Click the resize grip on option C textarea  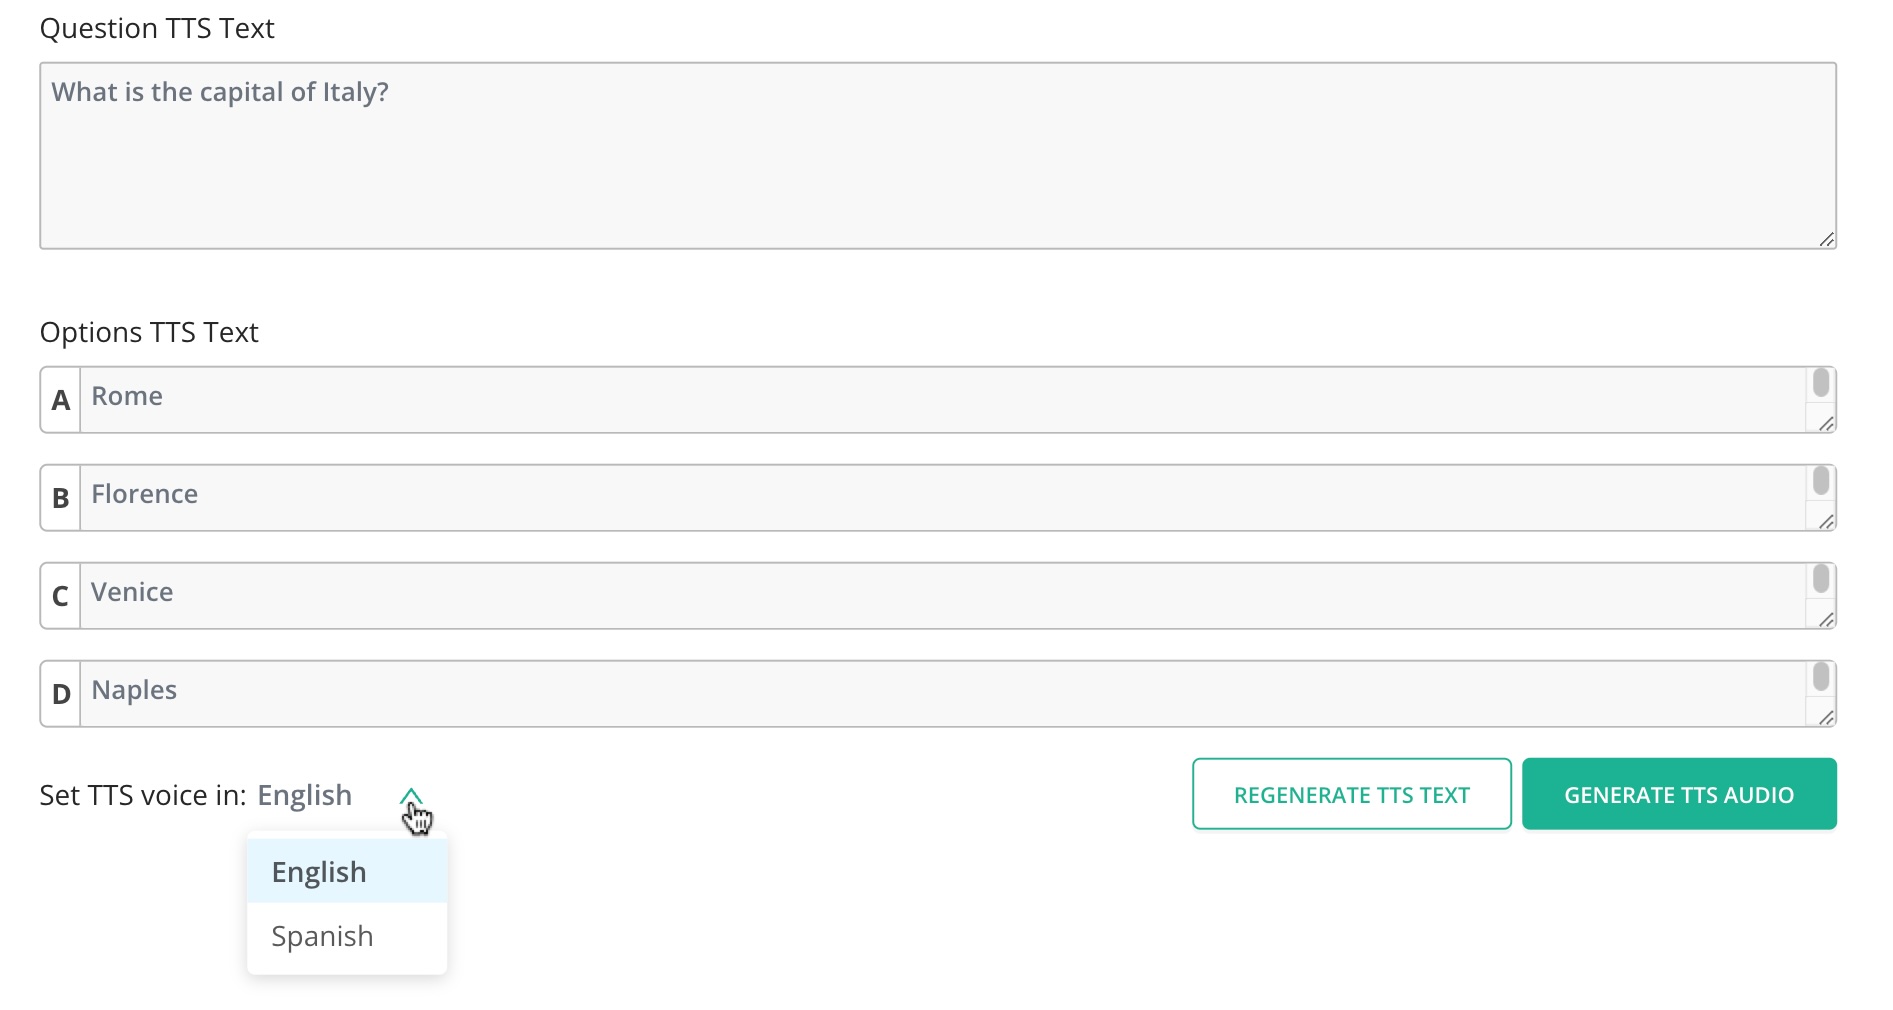1826,620
